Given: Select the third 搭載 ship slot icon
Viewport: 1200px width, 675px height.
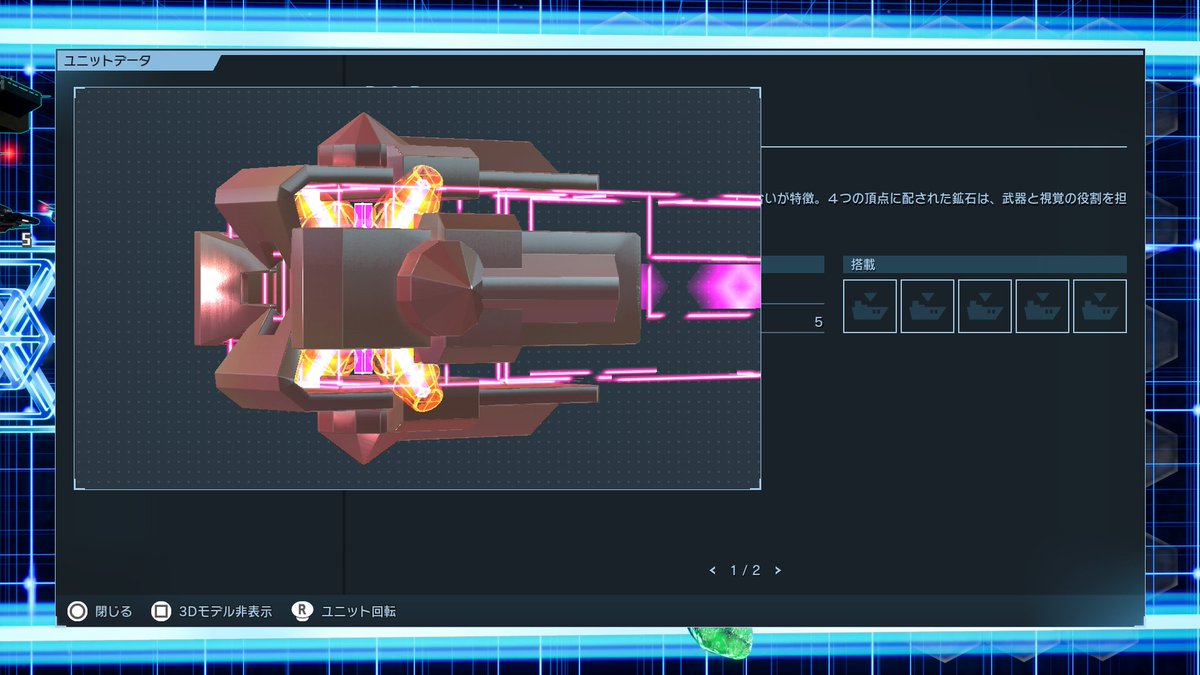Looking at the screenshot, I should (x=985, y=306).
